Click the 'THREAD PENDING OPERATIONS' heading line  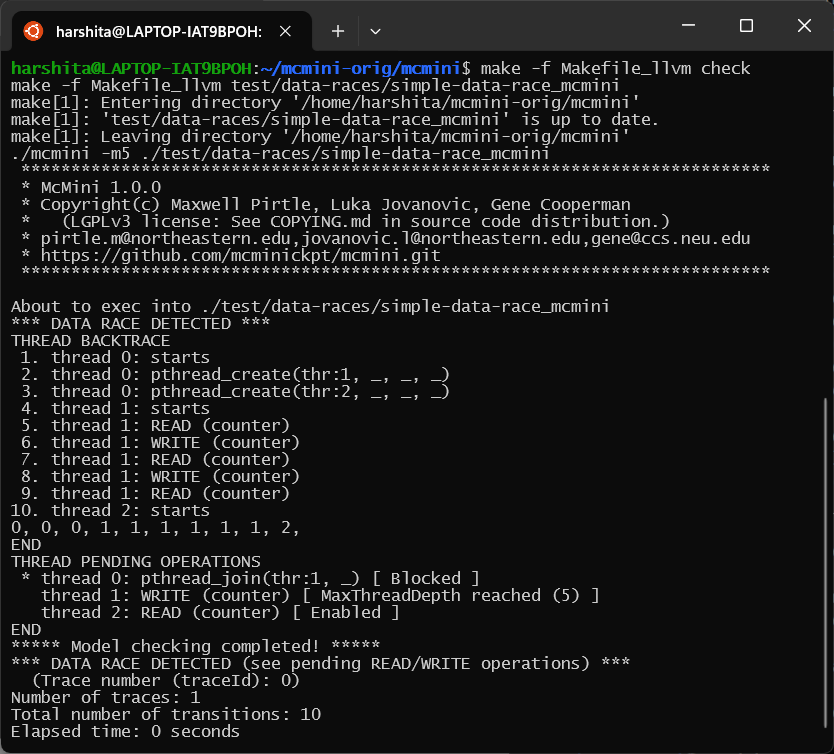(136, 562)
